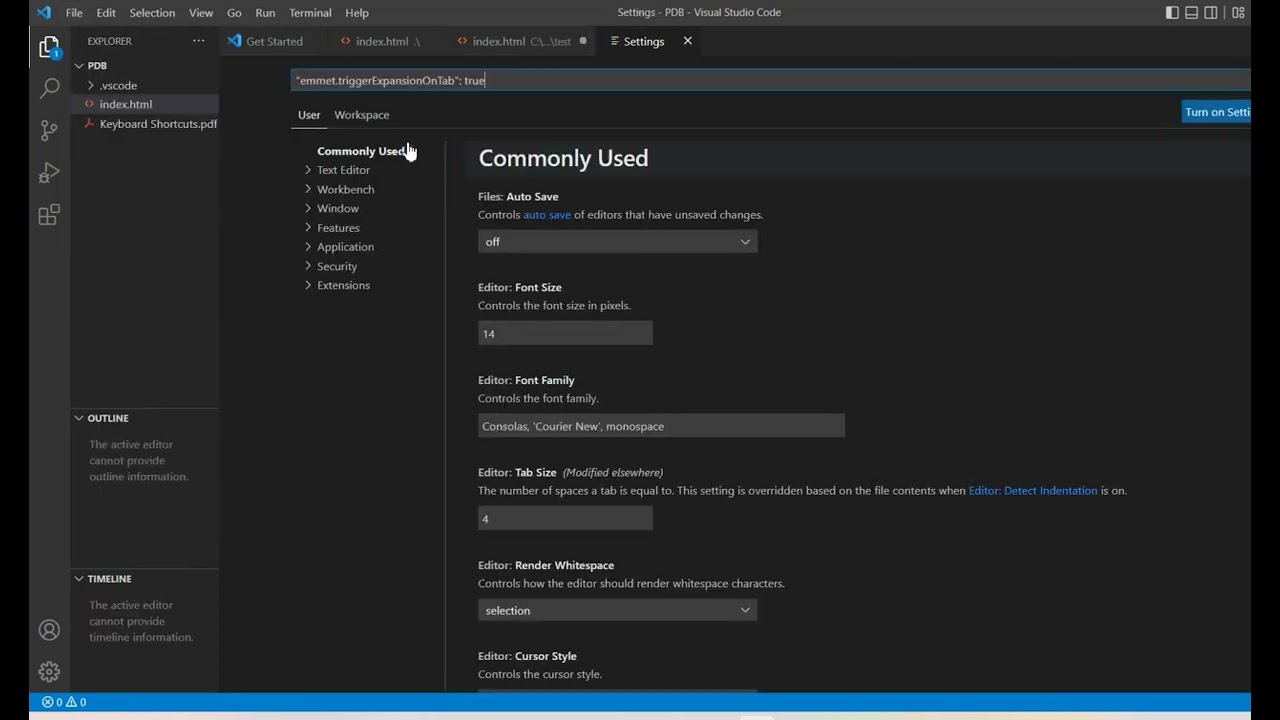
Task: Expand Window settings category
Action: coord(337,208)
